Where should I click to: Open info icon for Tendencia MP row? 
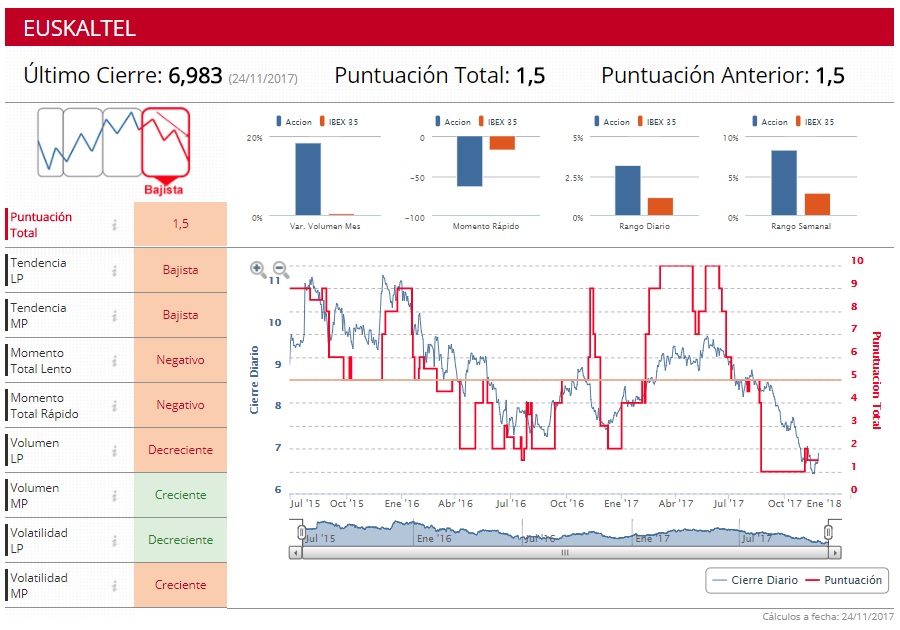[115, 316]
